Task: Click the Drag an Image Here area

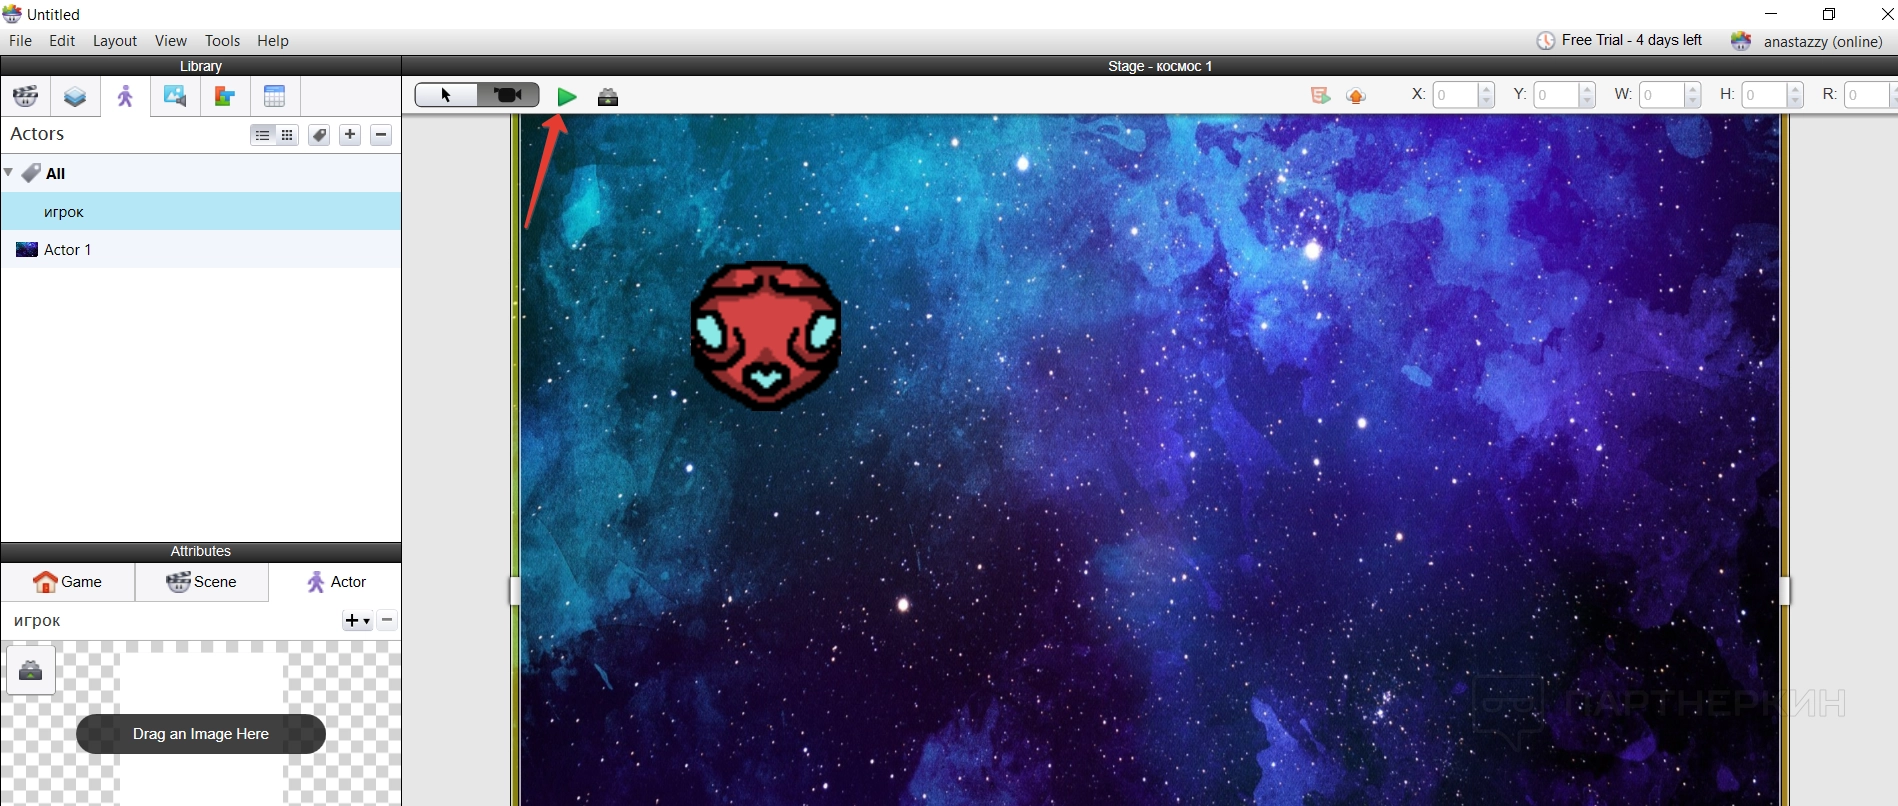Action: pyautogui.click(x=201, y=734)
